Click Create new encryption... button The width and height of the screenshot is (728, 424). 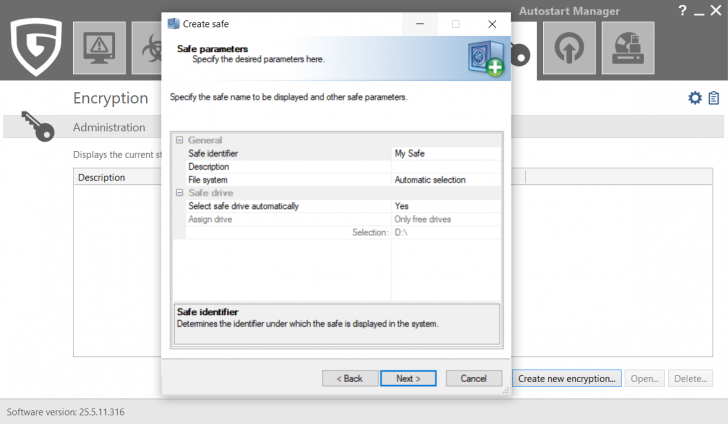pyautogui.click(x=566, y=378)
